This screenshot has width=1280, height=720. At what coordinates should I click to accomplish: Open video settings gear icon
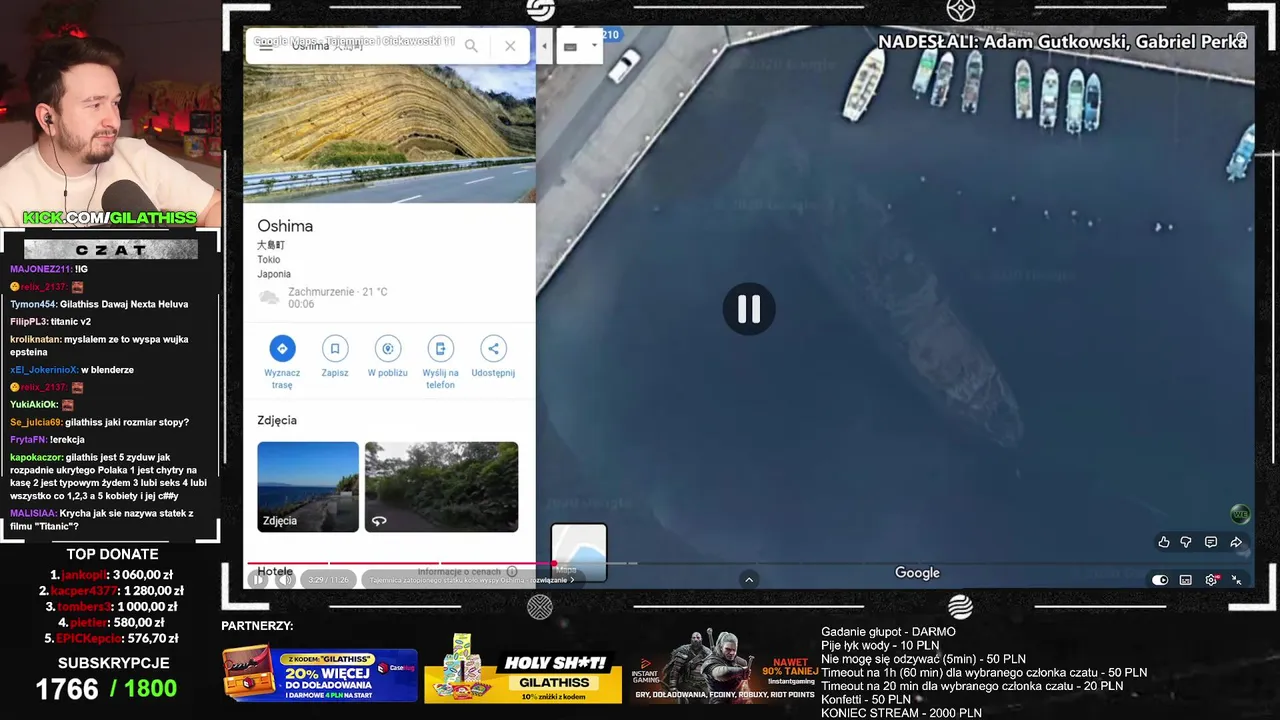click(x=1212, y=580)
